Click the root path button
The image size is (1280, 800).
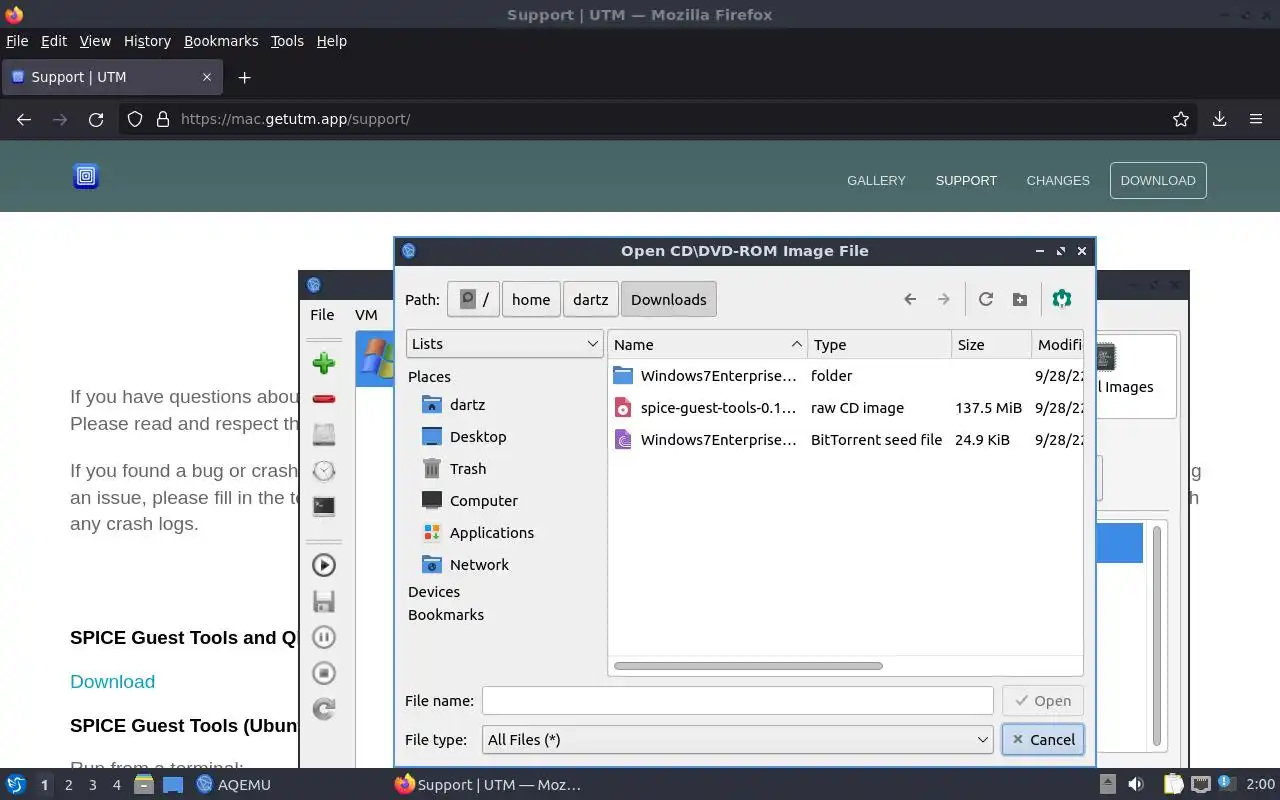click(x=473, y=299)
